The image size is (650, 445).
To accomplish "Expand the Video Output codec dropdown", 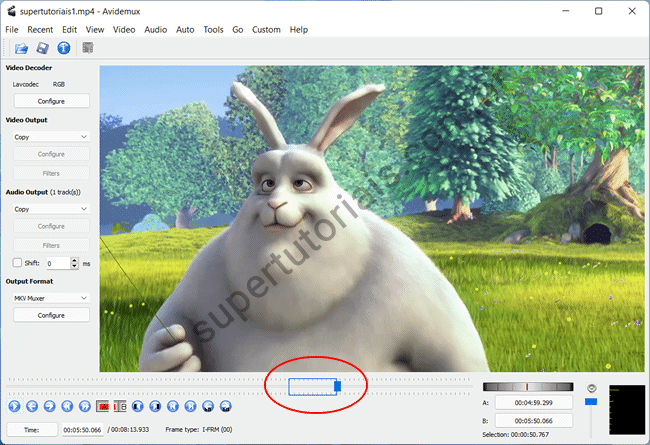I will (x=51, y=136).
